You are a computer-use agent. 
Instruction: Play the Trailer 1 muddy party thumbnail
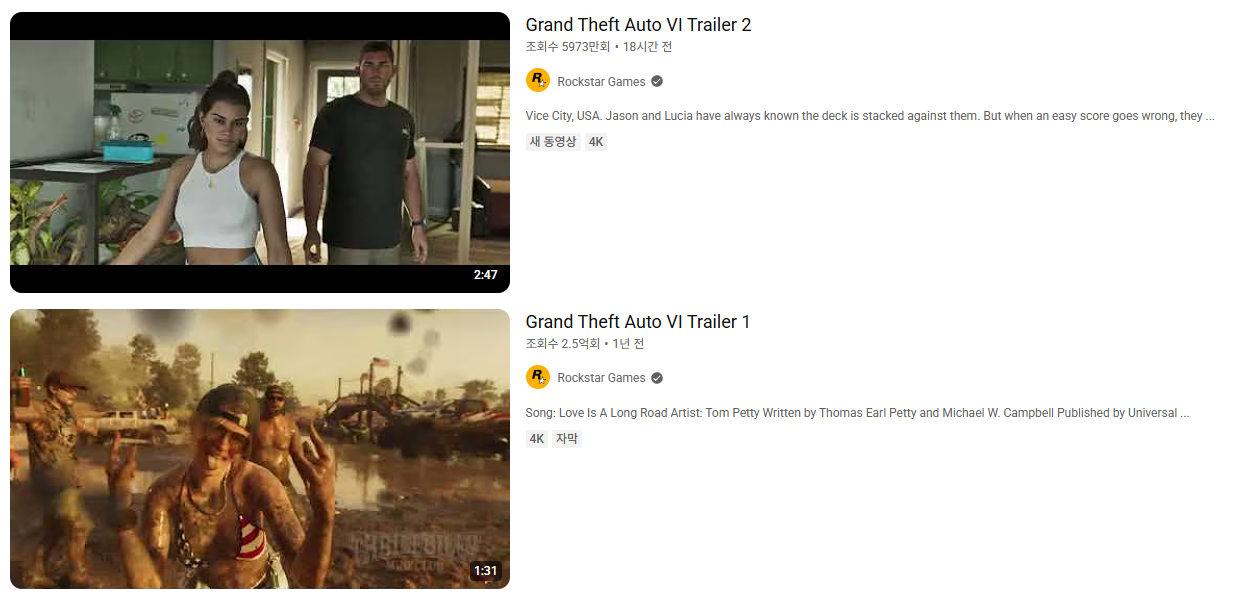[260, 449]
